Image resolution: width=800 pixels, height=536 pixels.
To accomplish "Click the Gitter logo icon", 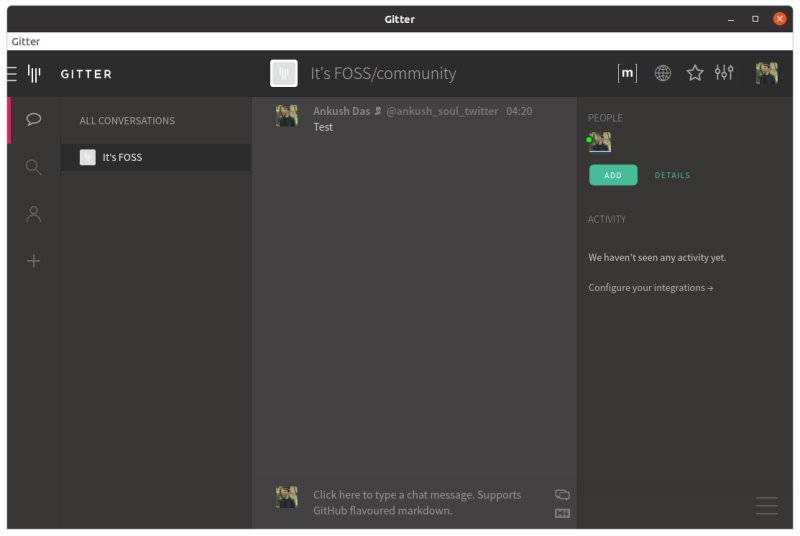I will (34, 74).
